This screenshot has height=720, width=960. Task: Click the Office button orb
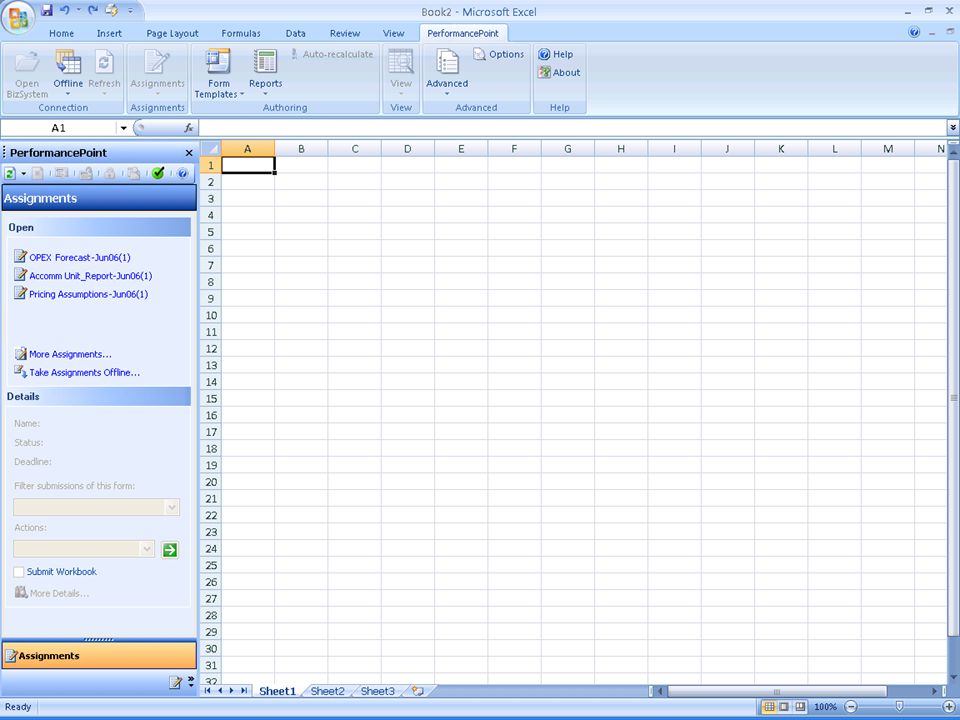pyautogui.click(x=18, y=17)
